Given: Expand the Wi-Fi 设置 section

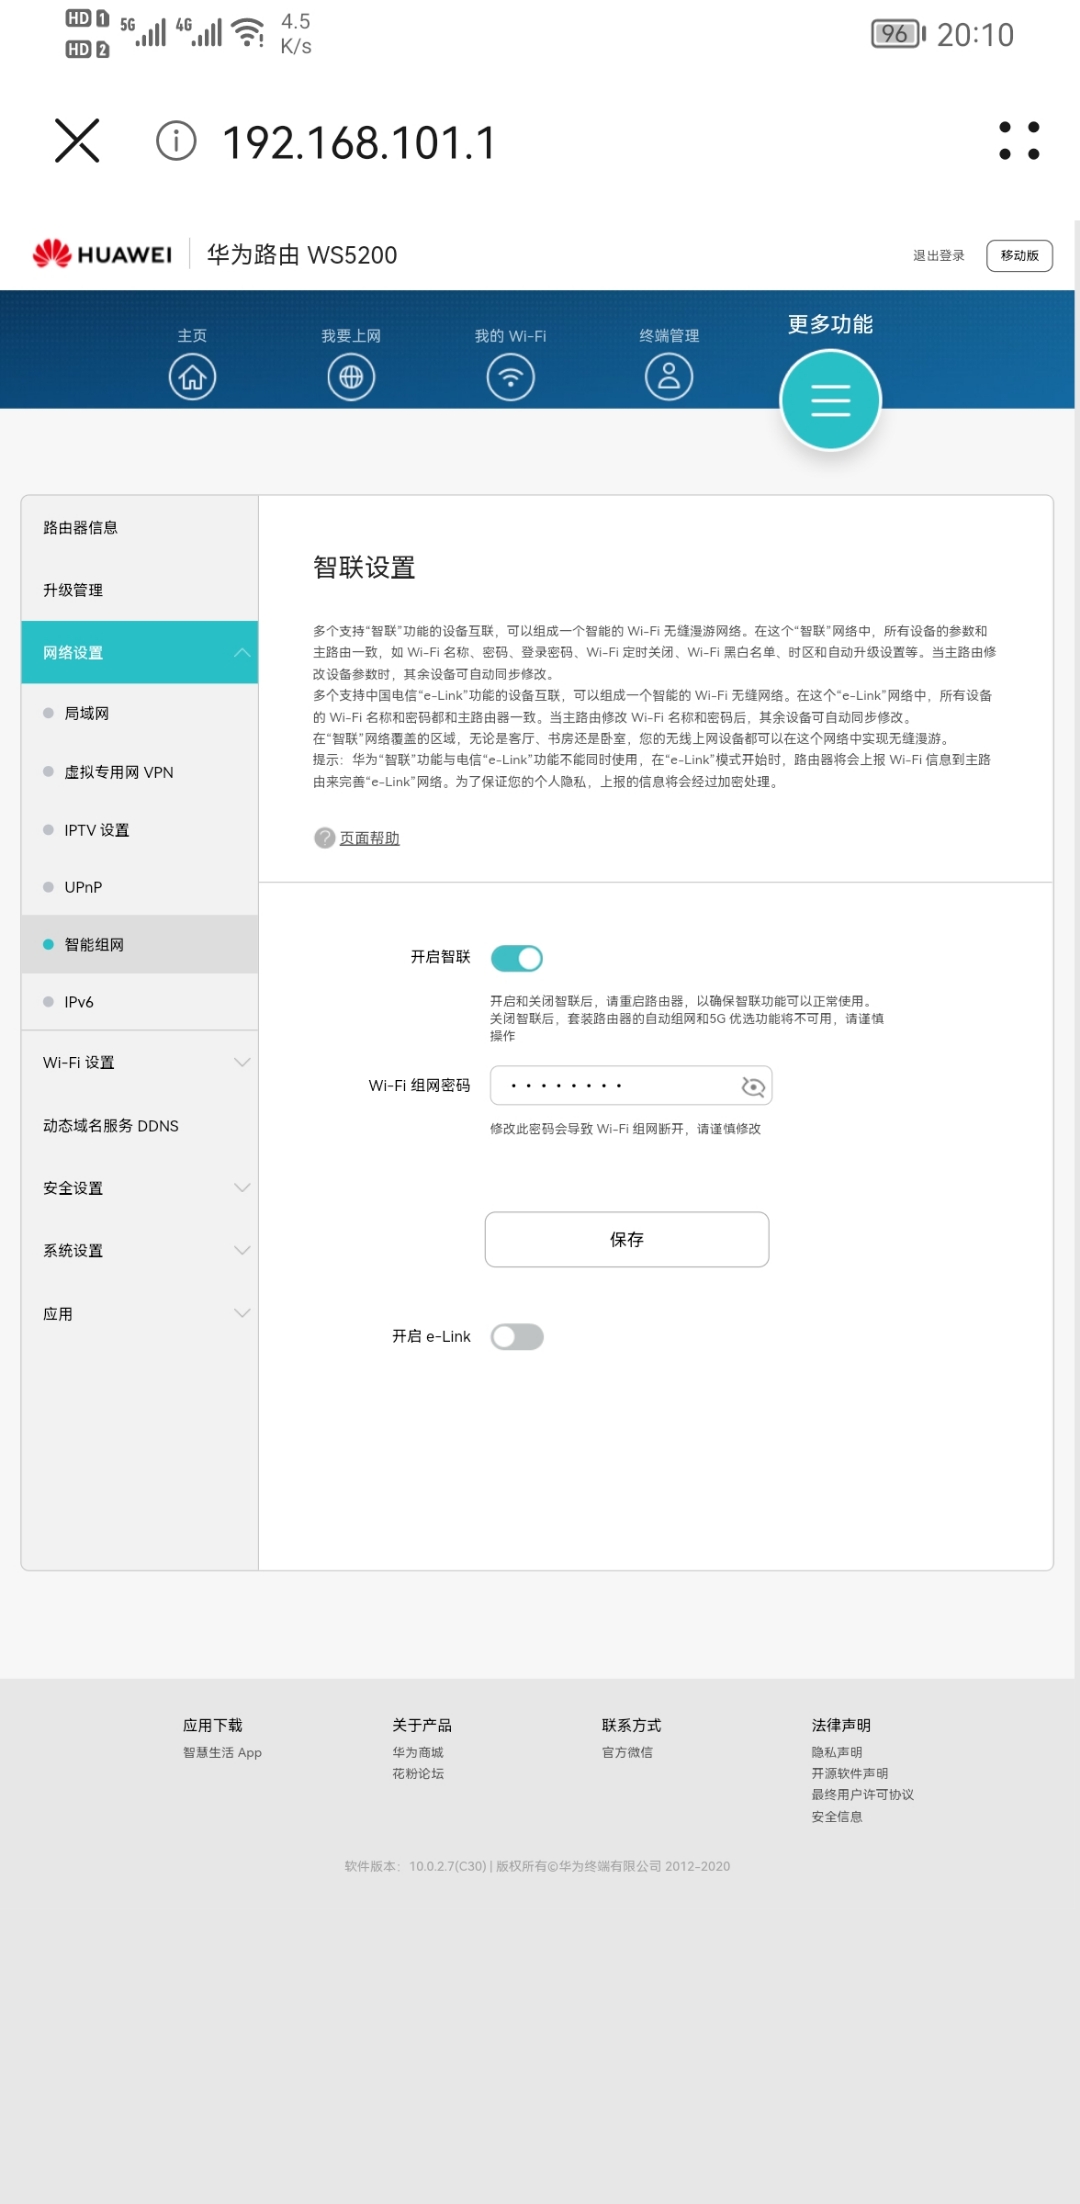Looking at the screenshot, I should tap(139, 1062).
